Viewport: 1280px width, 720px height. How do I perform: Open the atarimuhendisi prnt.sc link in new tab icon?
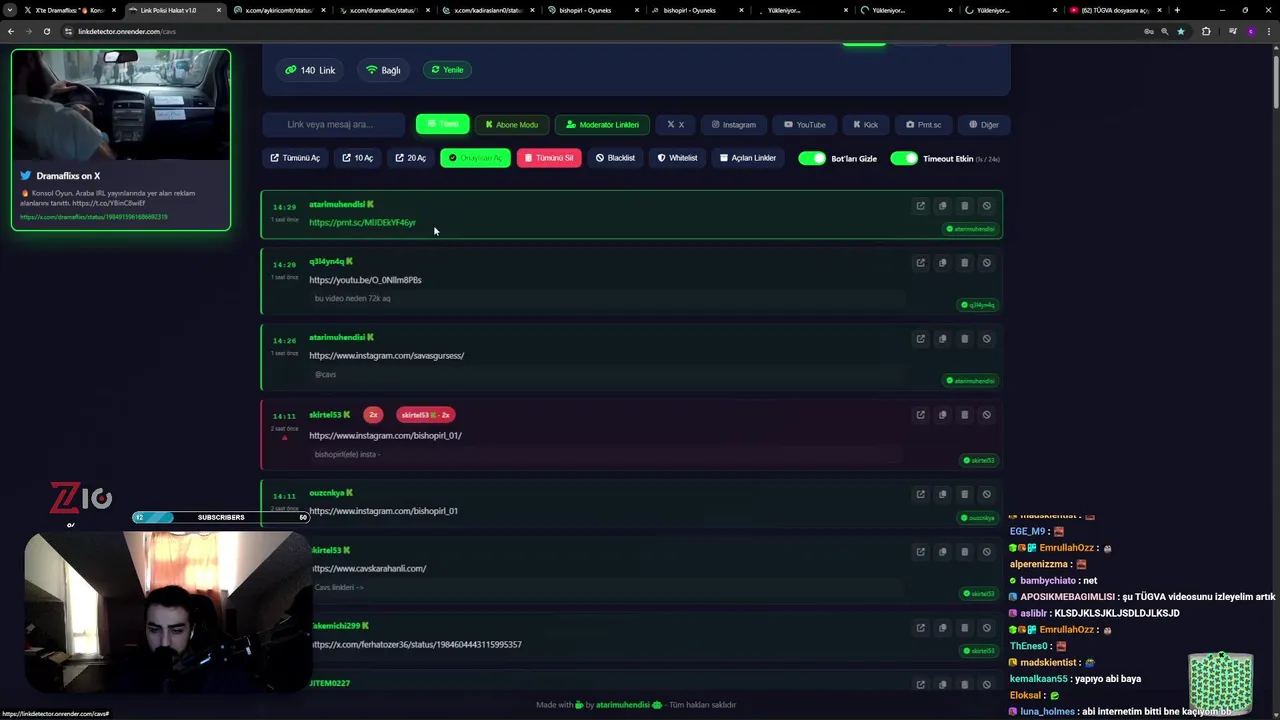point(920,206)
